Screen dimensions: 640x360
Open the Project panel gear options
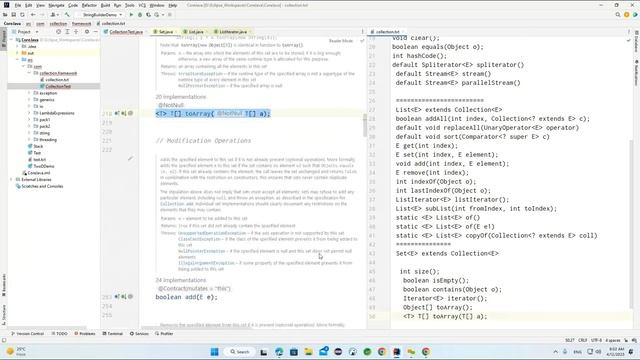[x=87, y=31]
